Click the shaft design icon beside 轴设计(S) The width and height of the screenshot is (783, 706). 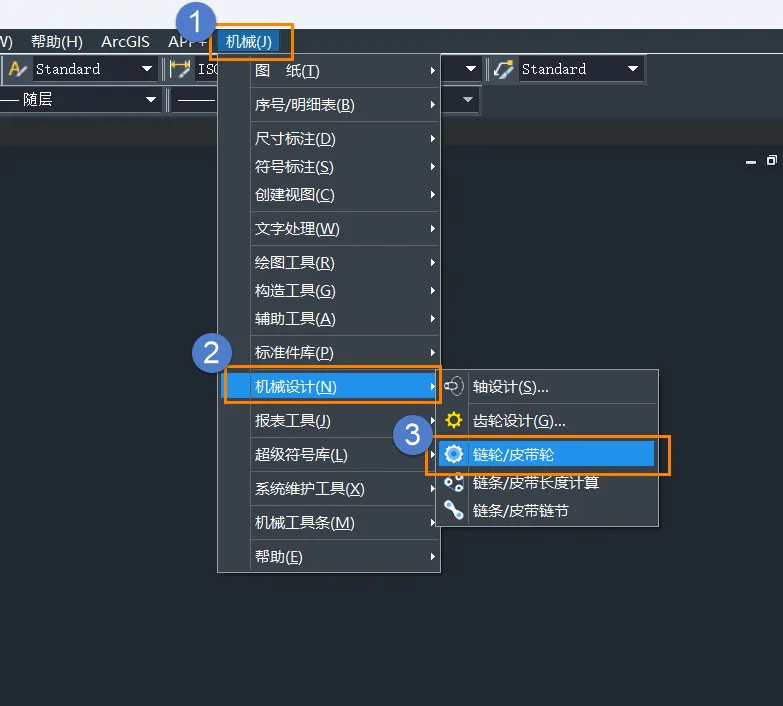[x=453, y=386]
